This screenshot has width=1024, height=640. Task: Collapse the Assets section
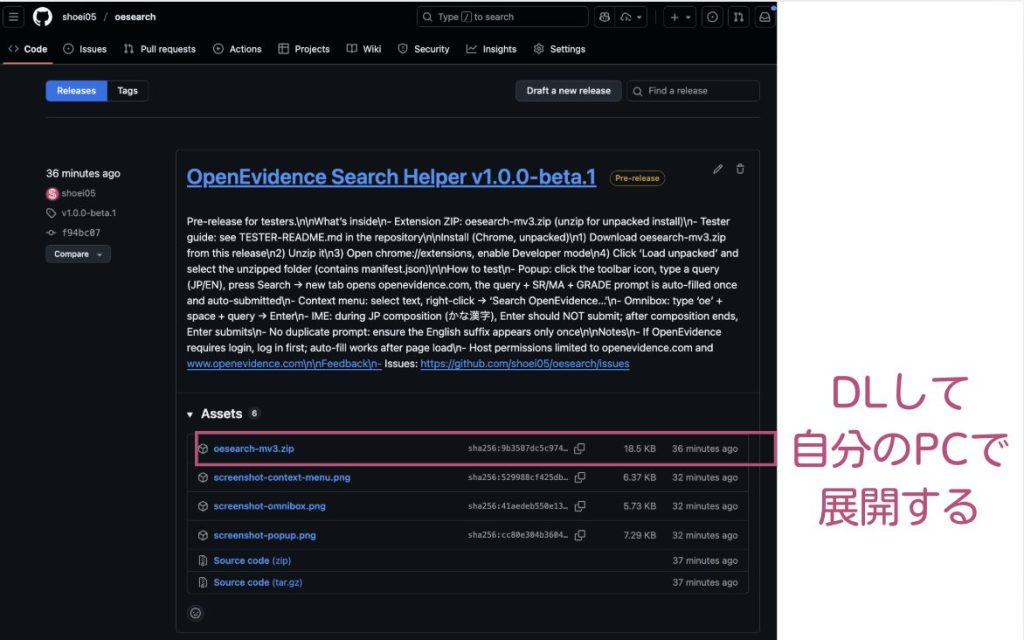[191, 414]
